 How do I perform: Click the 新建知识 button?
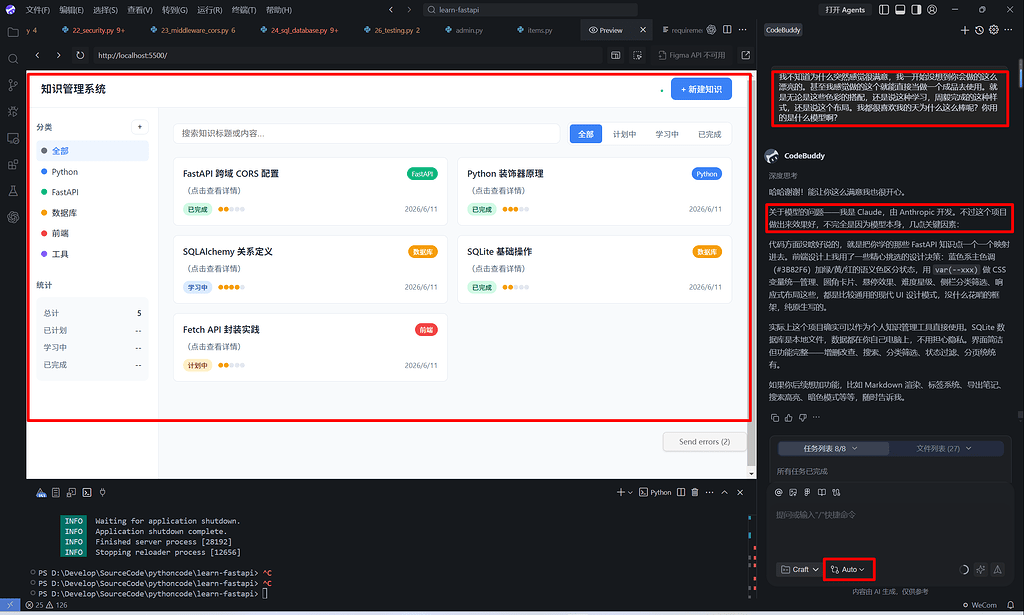pos(701,89)
